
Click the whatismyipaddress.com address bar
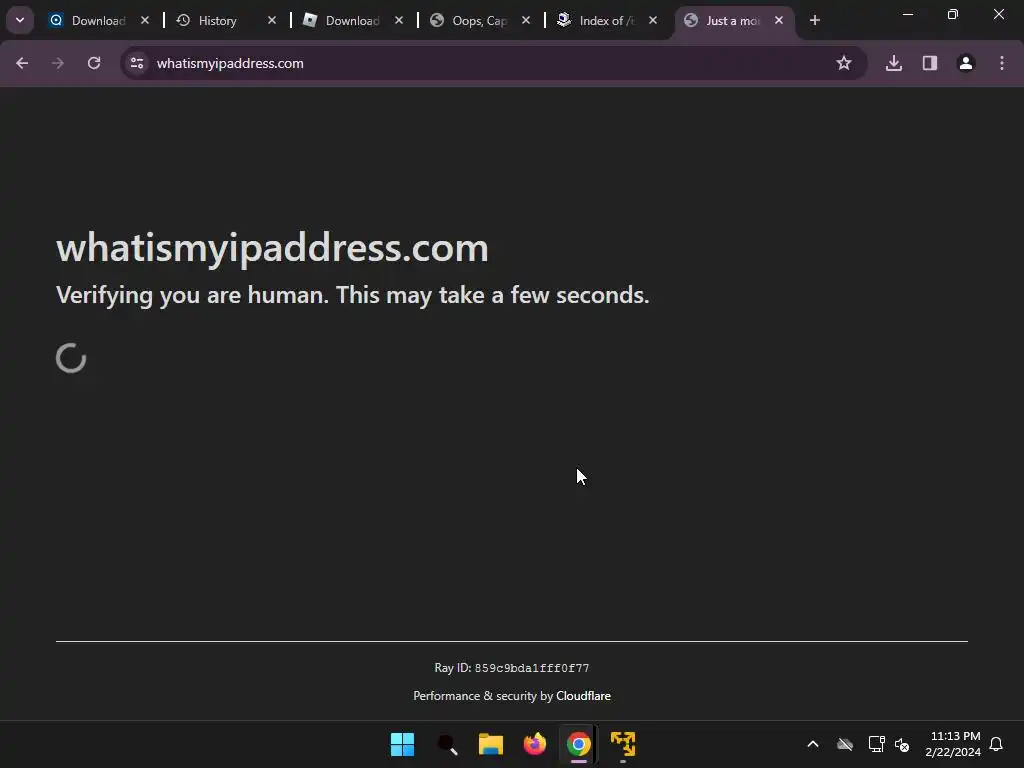tap(494, 63)
